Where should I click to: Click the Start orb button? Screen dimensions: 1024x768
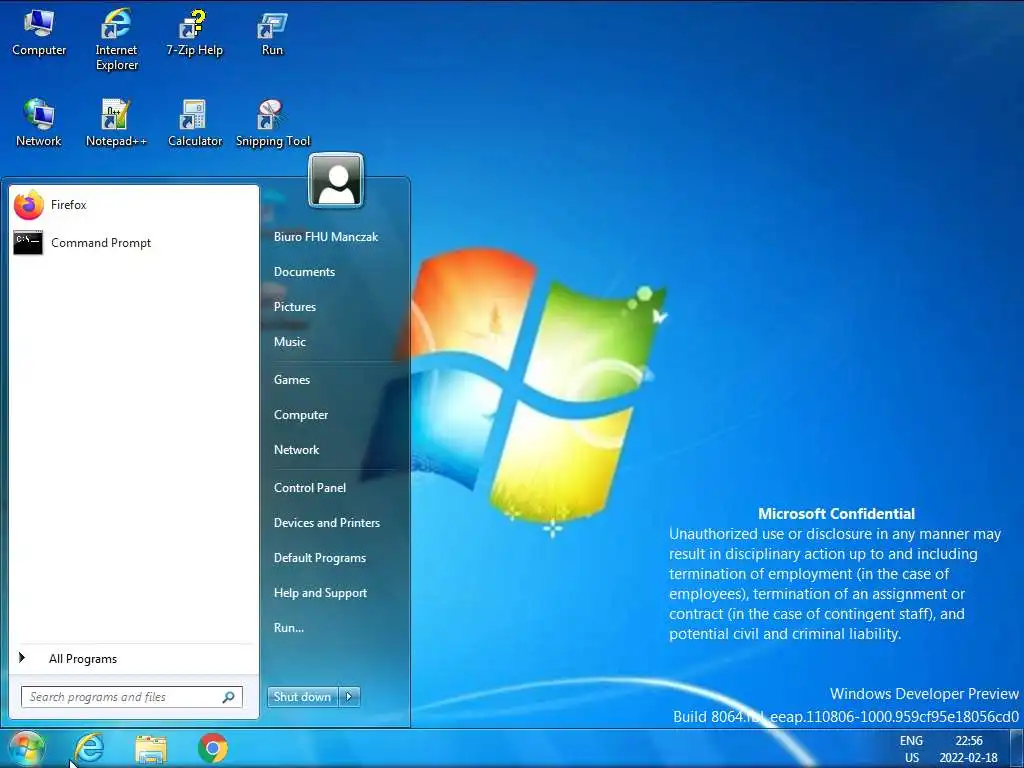(x=25, y=748)
